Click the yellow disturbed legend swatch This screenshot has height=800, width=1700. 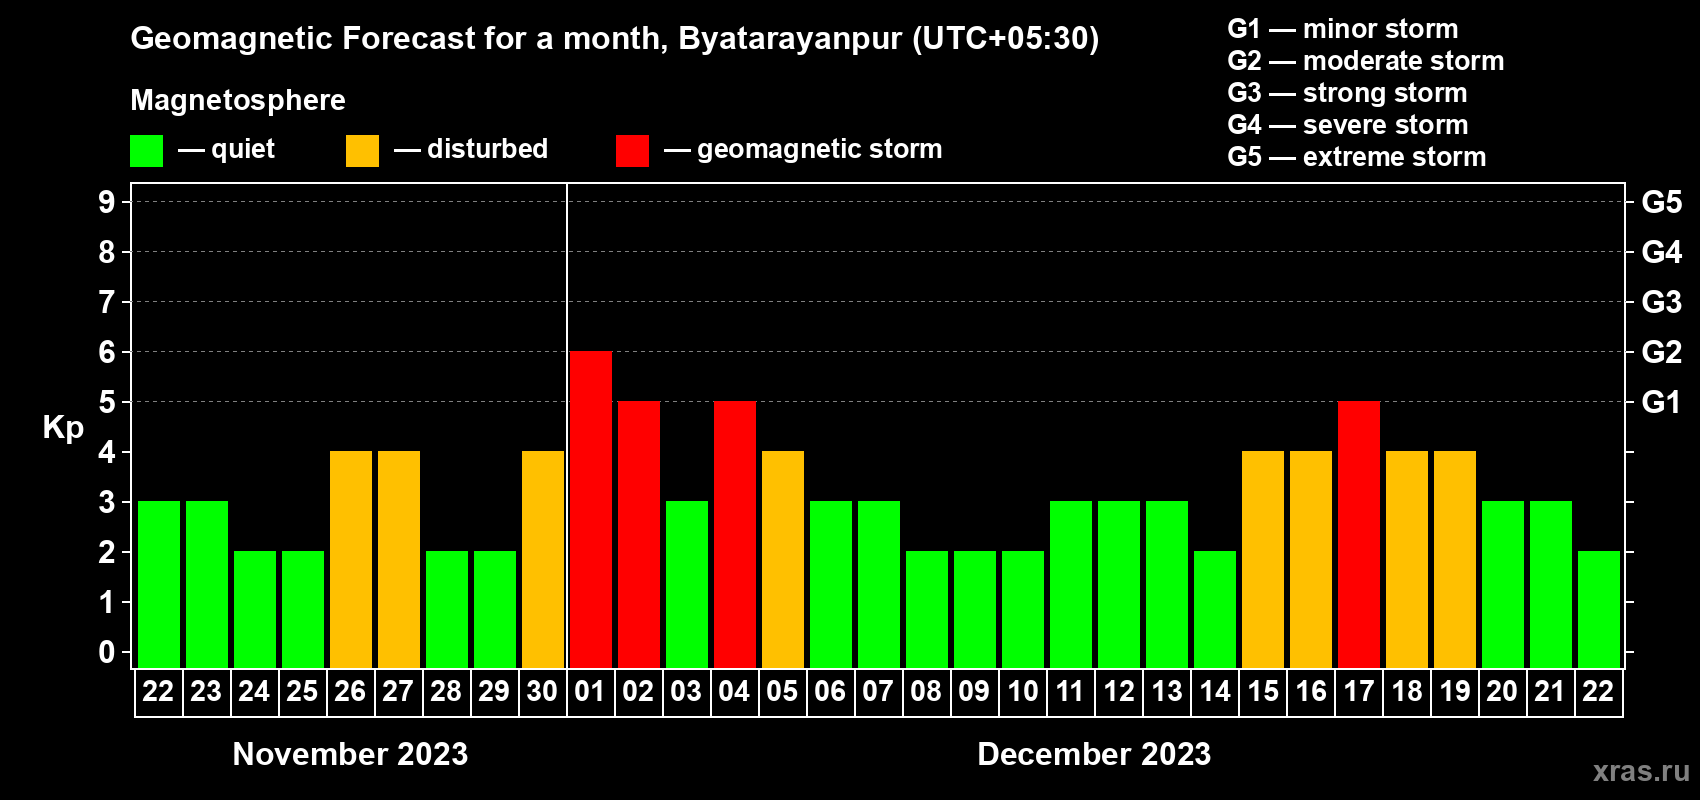[x=363, y=151]
